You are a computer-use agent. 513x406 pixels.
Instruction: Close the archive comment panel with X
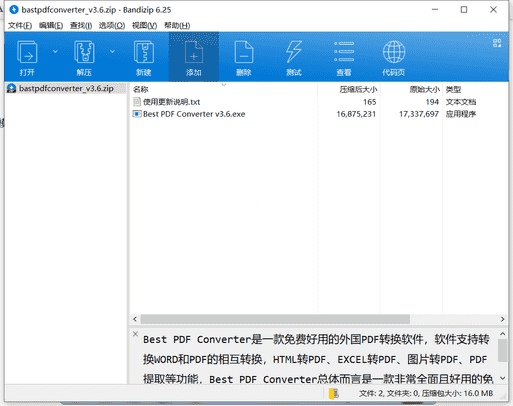135,334
